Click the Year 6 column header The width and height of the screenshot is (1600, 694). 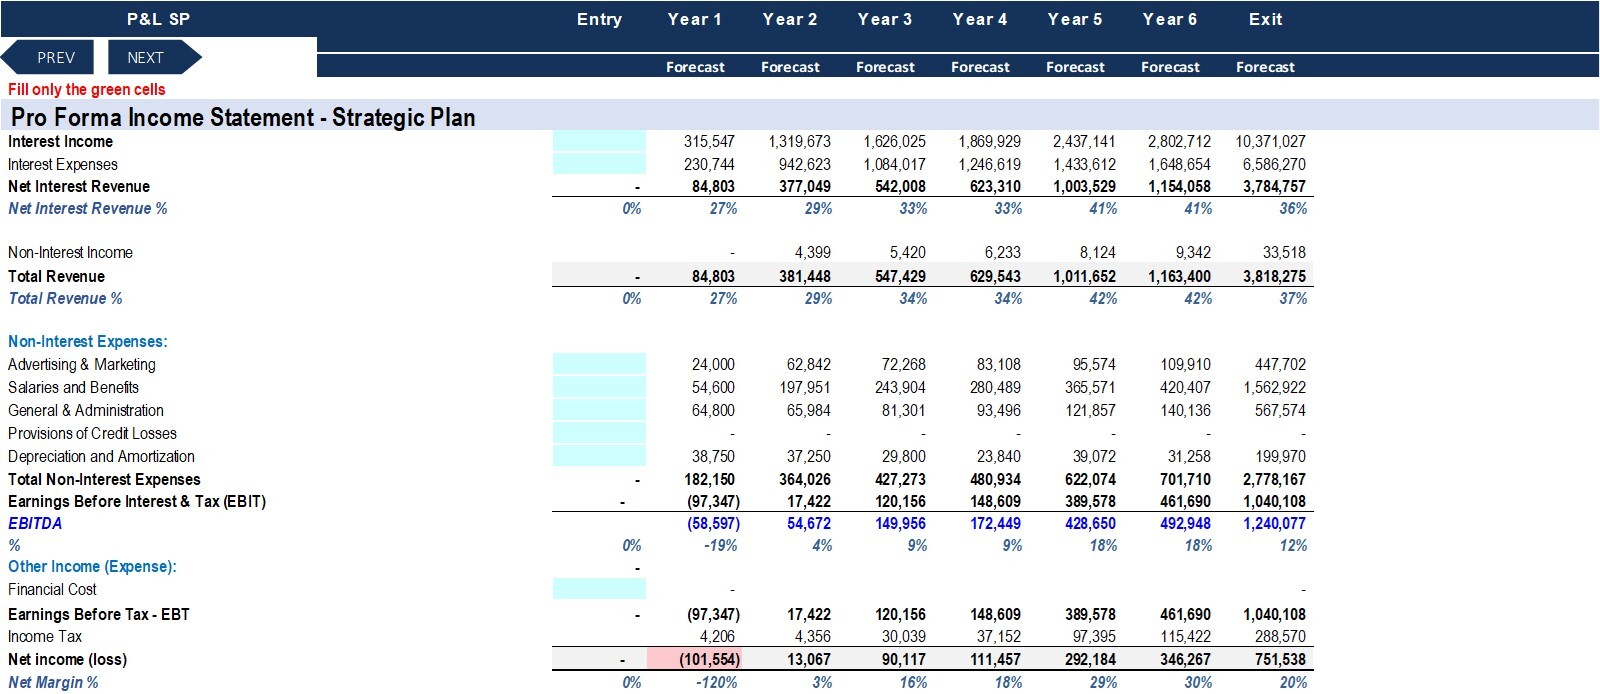click(x=1169, y=19)
